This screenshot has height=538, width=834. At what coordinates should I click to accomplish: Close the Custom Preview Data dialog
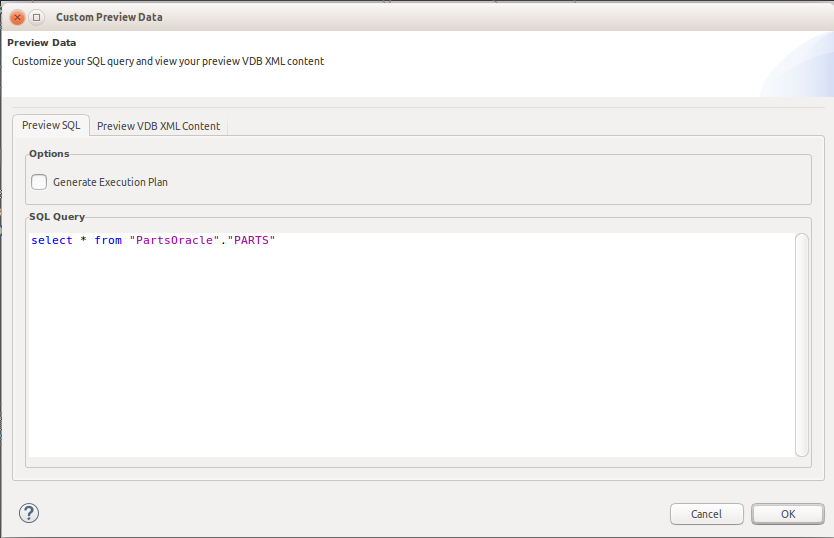pos(17,17)
